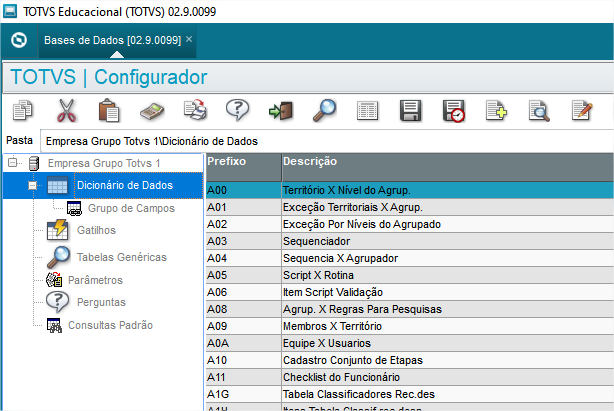Image resolution: width=614 pixels, height=411 pixels.
Task: Click the TOTVS logo icon in tab bar
Action: click(19, 40)
